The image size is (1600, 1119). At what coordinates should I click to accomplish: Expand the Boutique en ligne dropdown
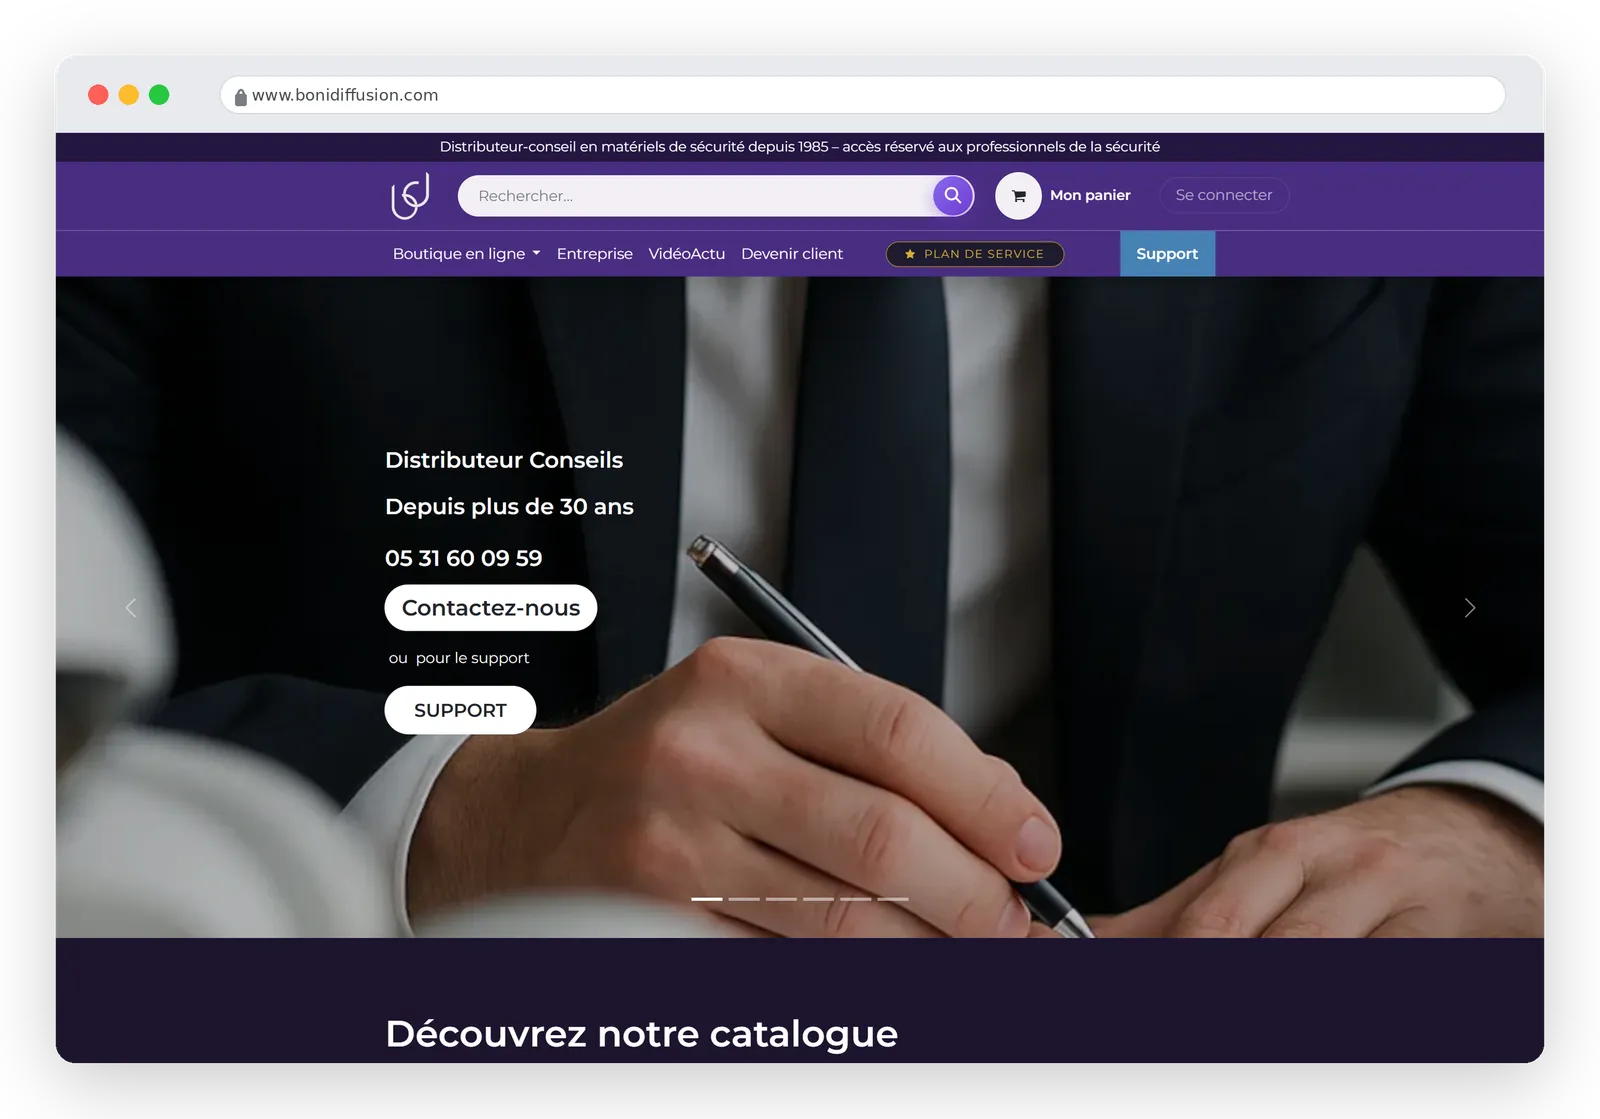(467, 254)
